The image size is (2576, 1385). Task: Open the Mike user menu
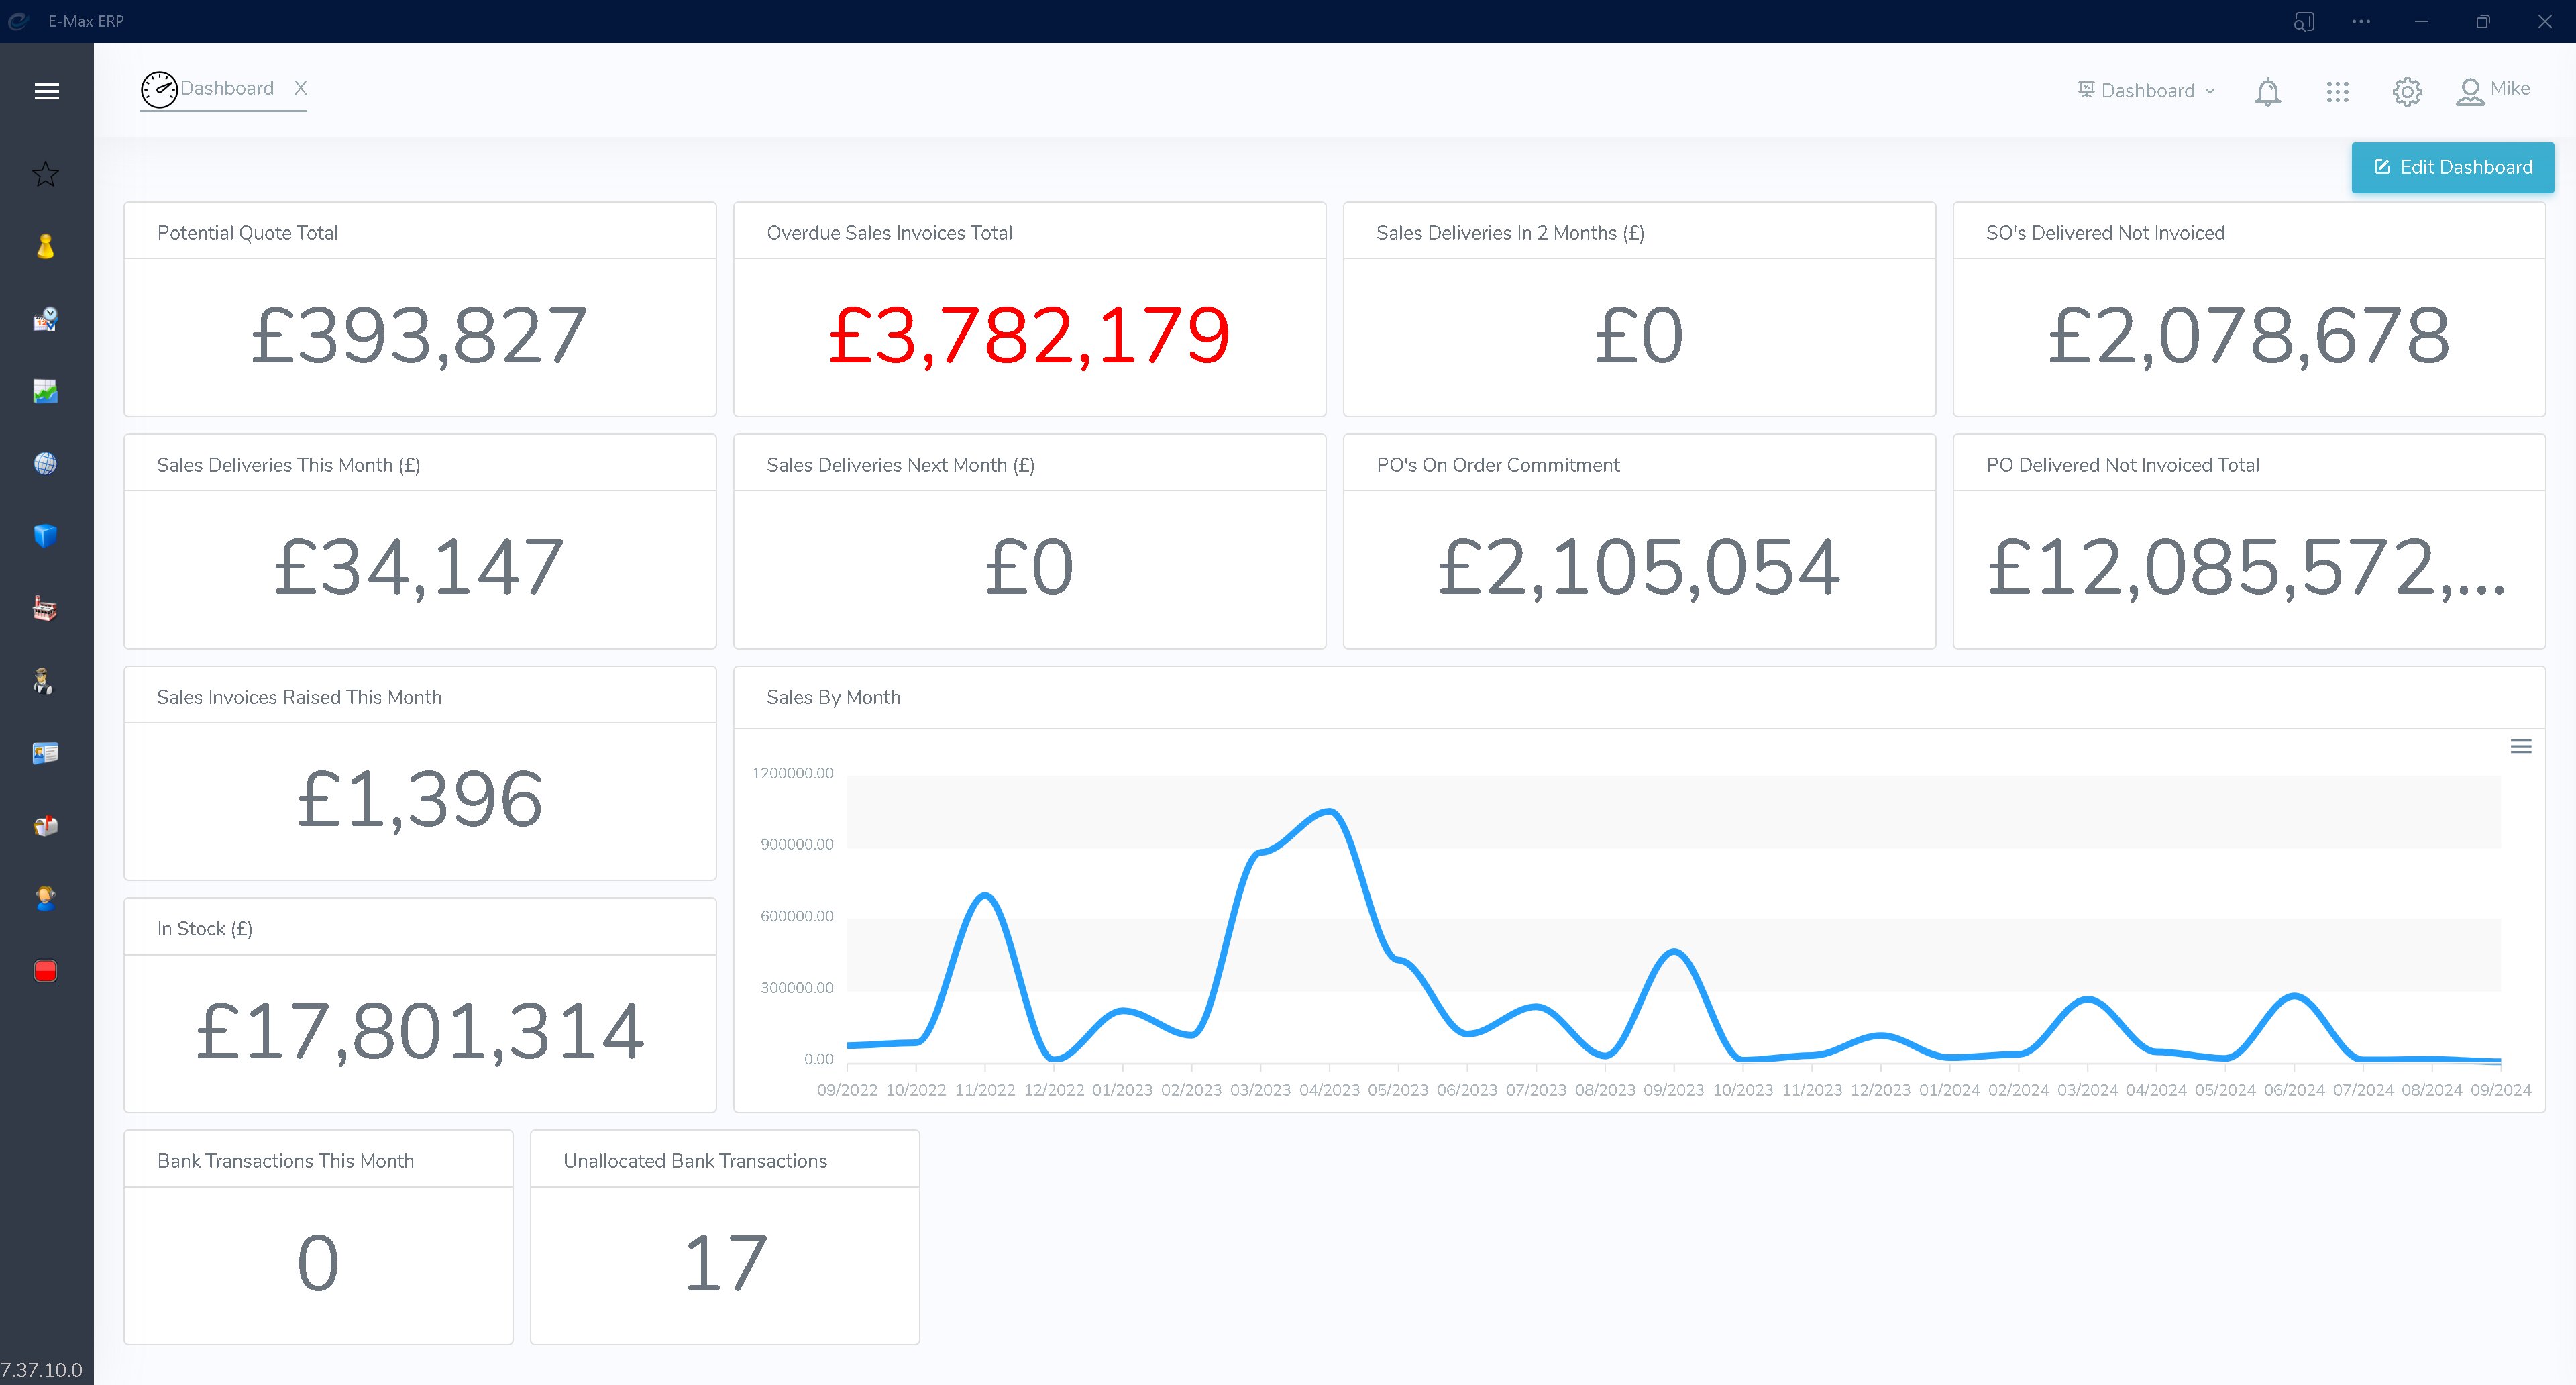click(2493, 90)
